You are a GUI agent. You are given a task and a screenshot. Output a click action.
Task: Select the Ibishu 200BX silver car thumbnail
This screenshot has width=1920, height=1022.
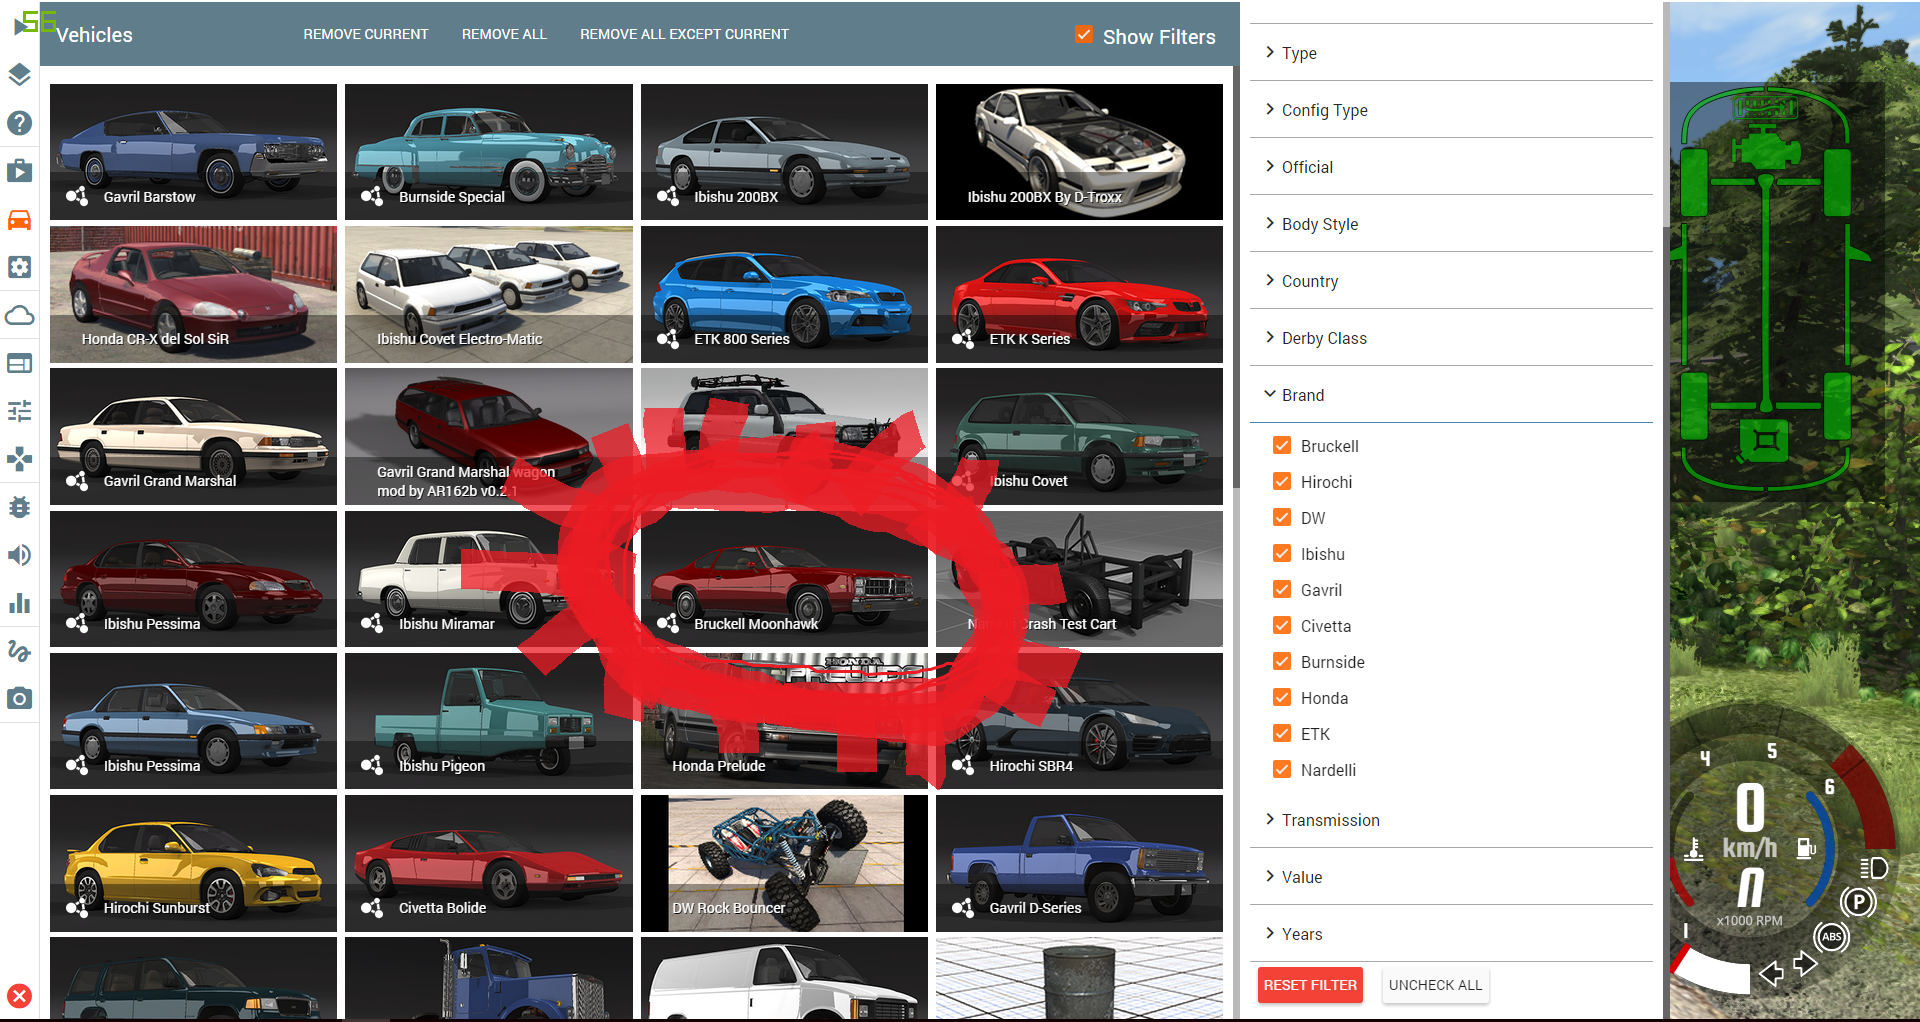[x=784, y=152]
